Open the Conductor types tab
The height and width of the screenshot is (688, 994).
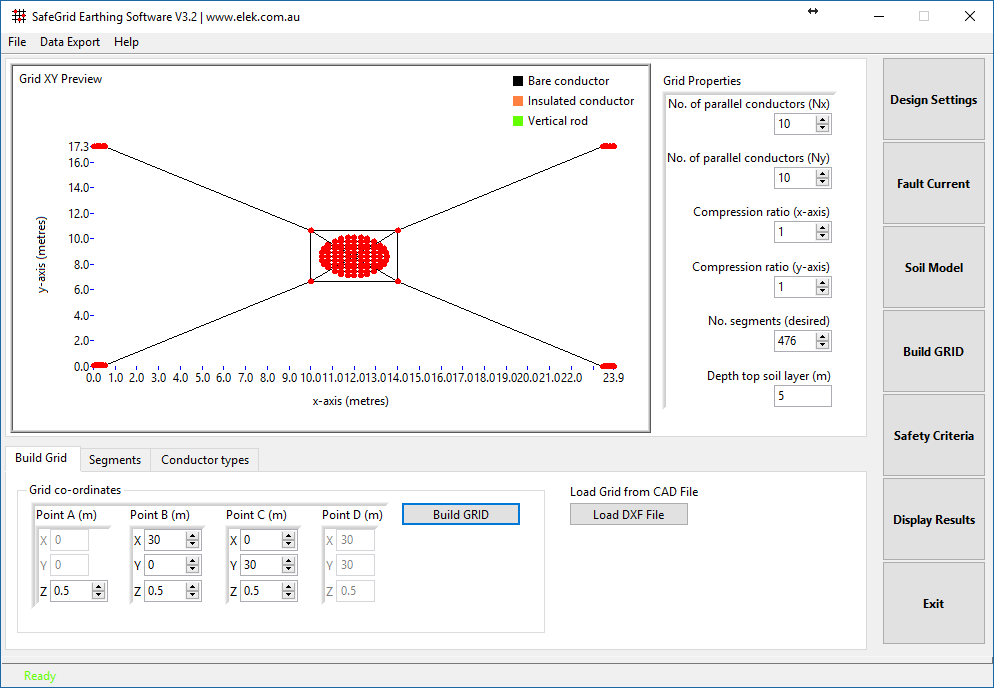(204, 459)
